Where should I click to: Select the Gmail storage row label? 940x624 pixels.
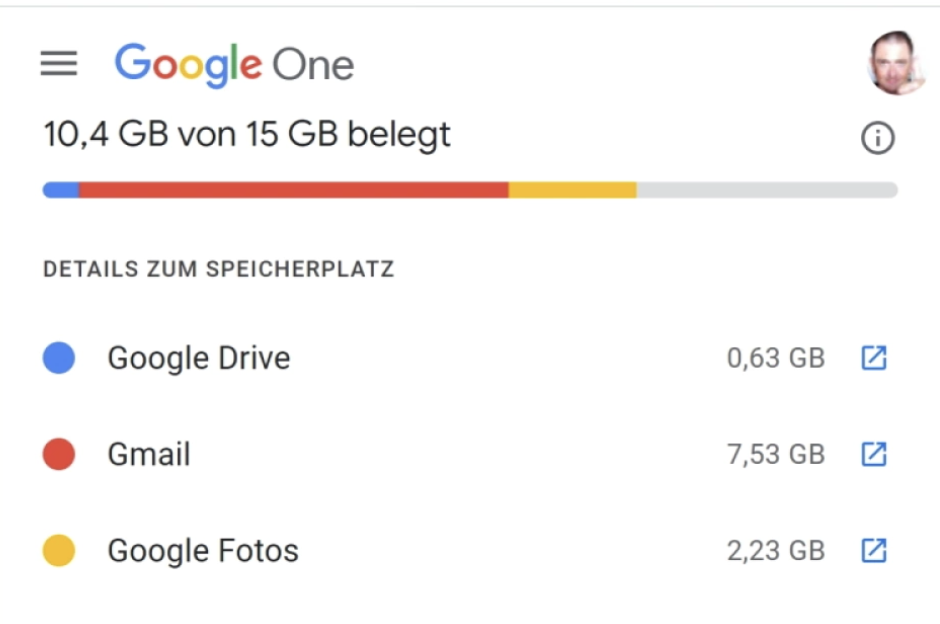pyautogui.click(x=149, y=455)
